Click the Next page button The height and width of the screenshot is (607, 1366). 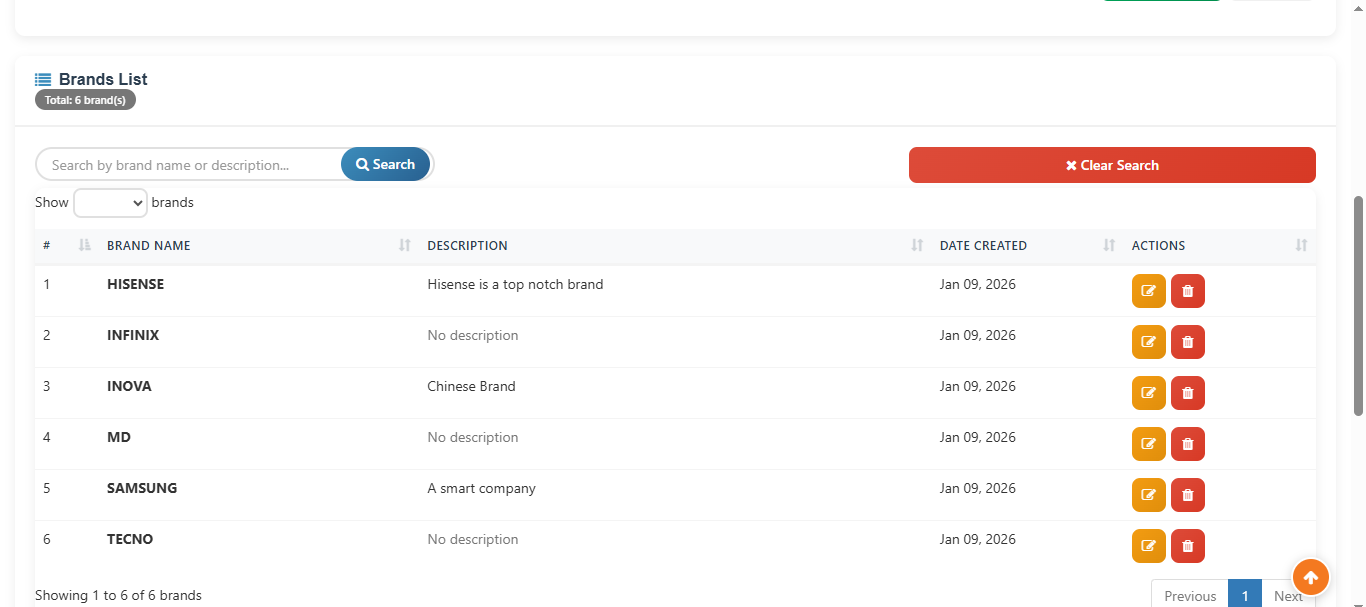click(1287, 595)
